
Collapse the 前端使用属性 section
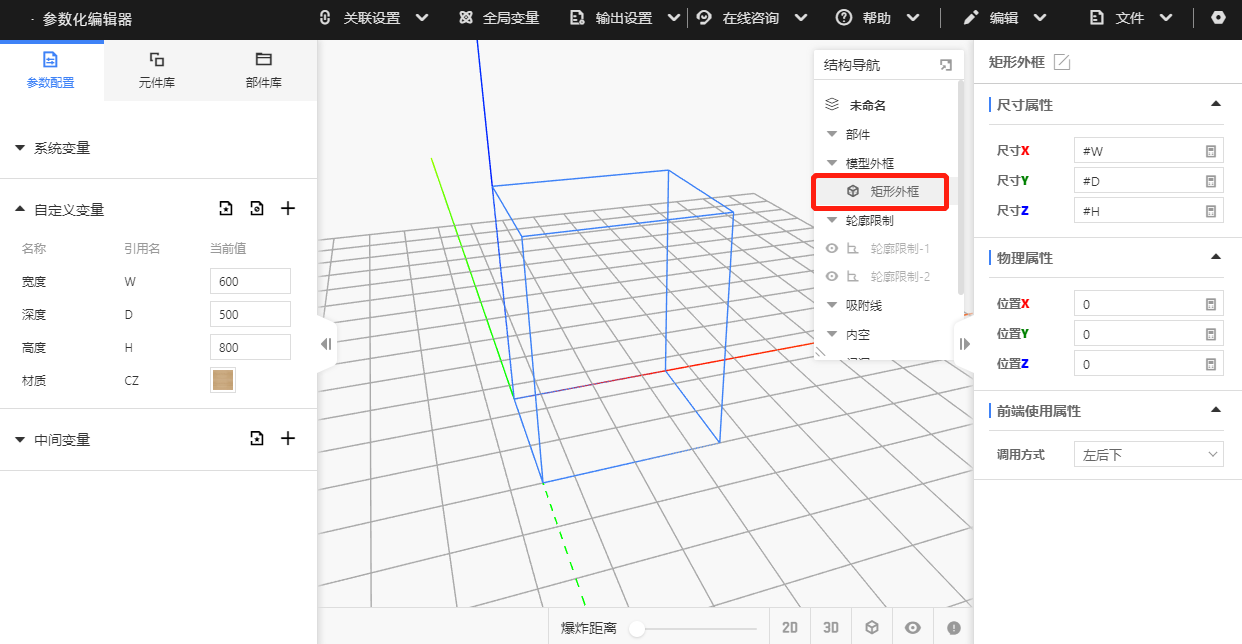pyautogui.click(x=1216, y=410)
